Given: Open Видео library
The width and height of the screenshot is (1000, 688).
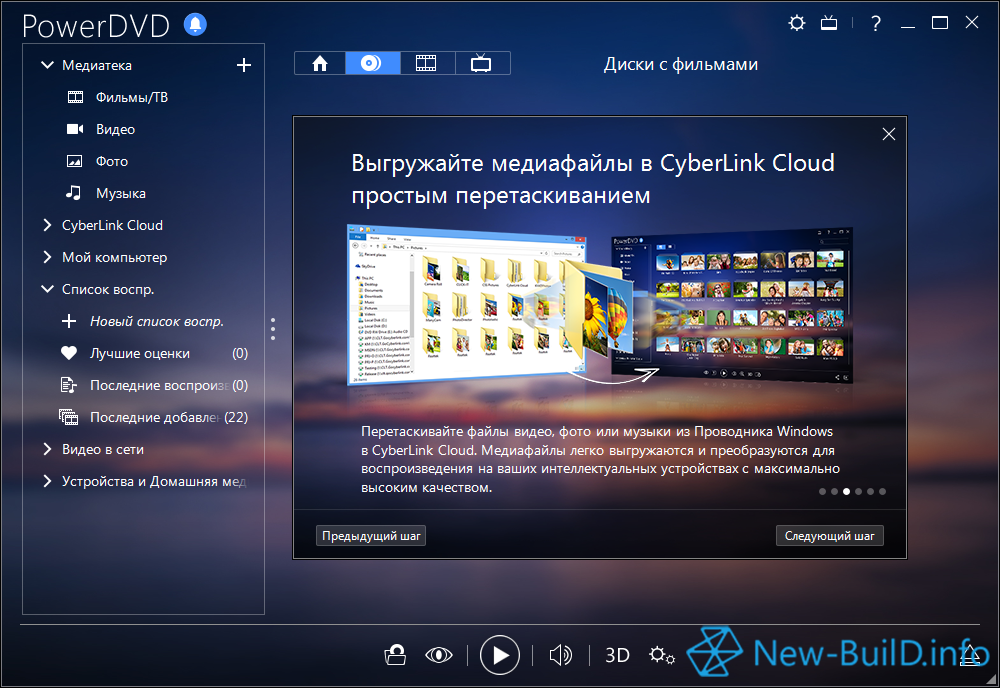Looking at the screenshot, I should [x=115, y=129].
